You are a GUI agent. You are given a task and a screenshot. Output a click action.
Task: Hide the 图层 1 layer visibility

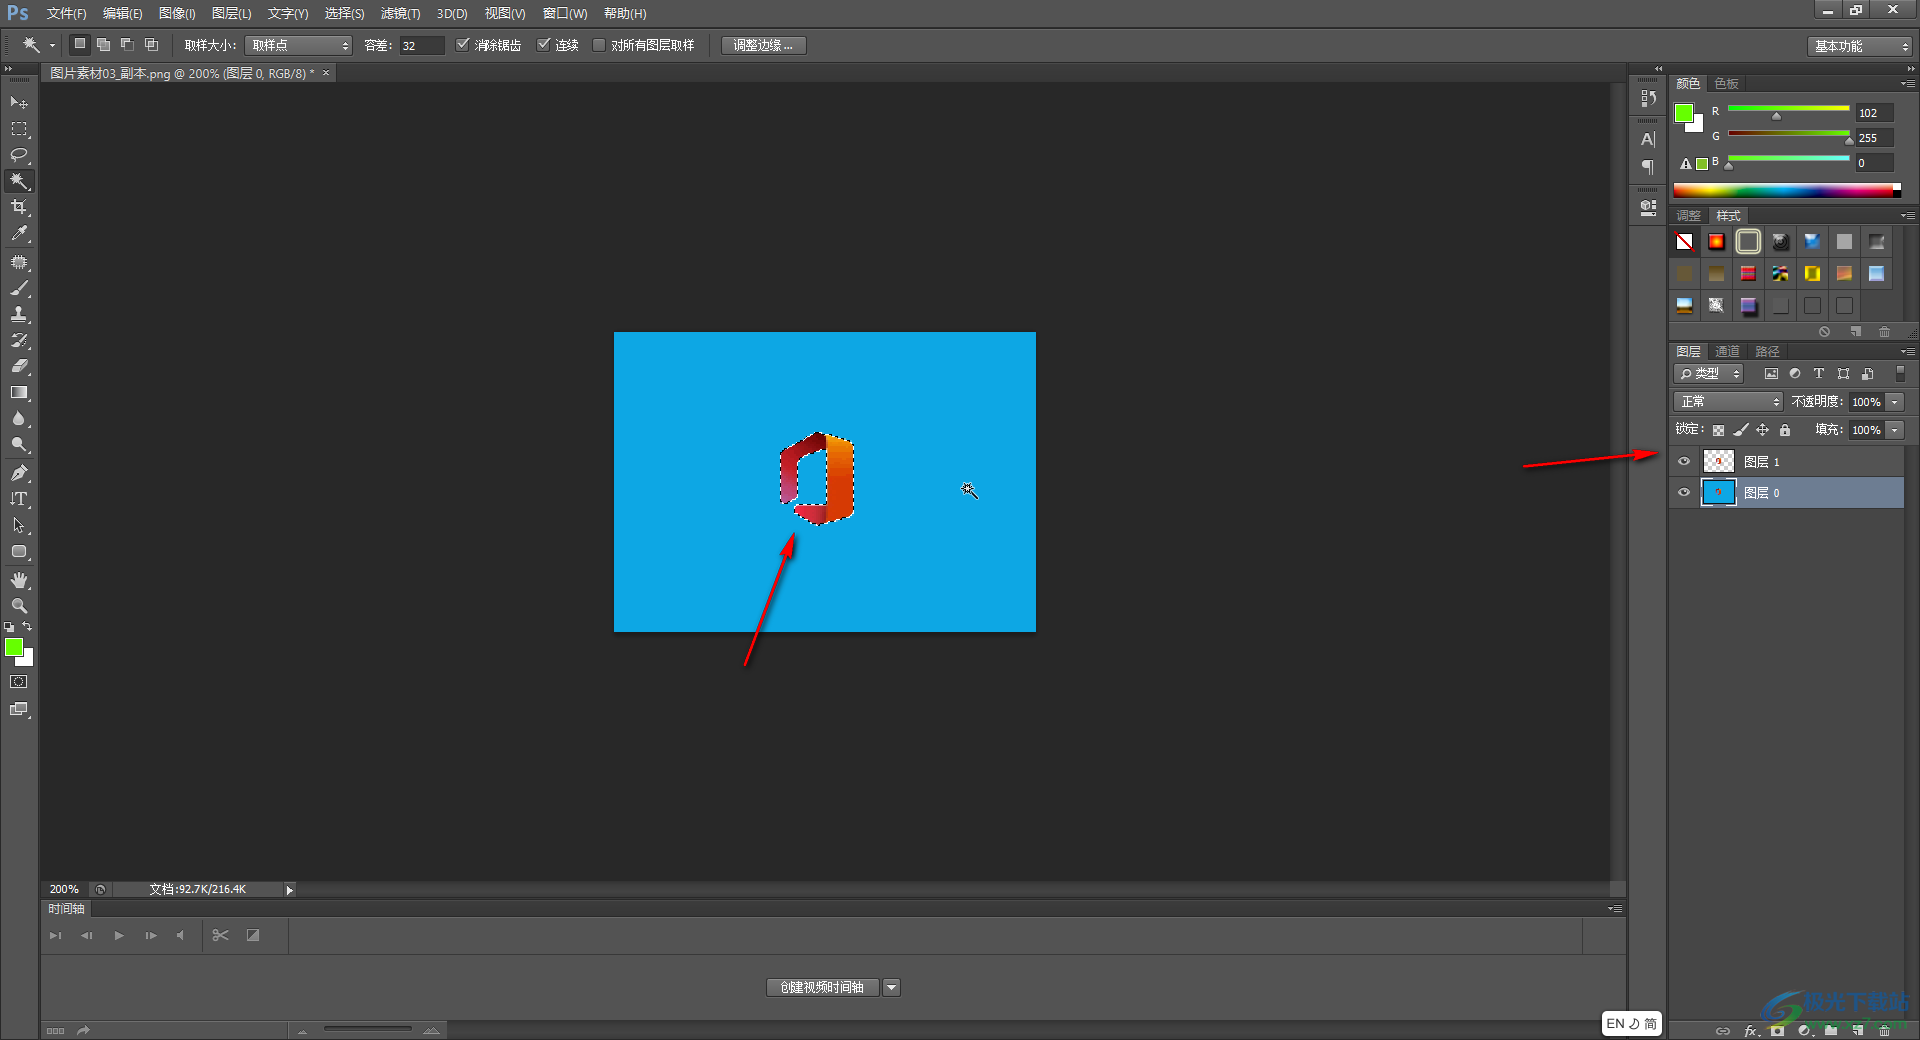(x=1684, y=461)
